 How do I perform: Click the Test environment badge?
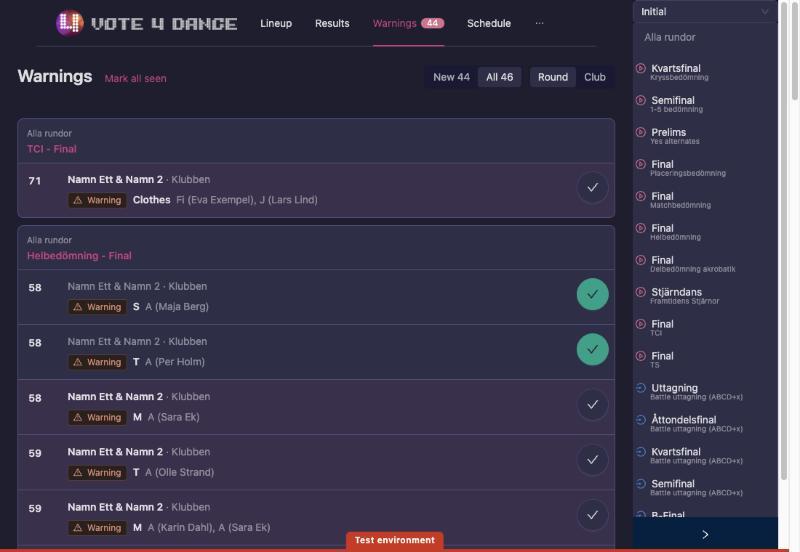394,540
